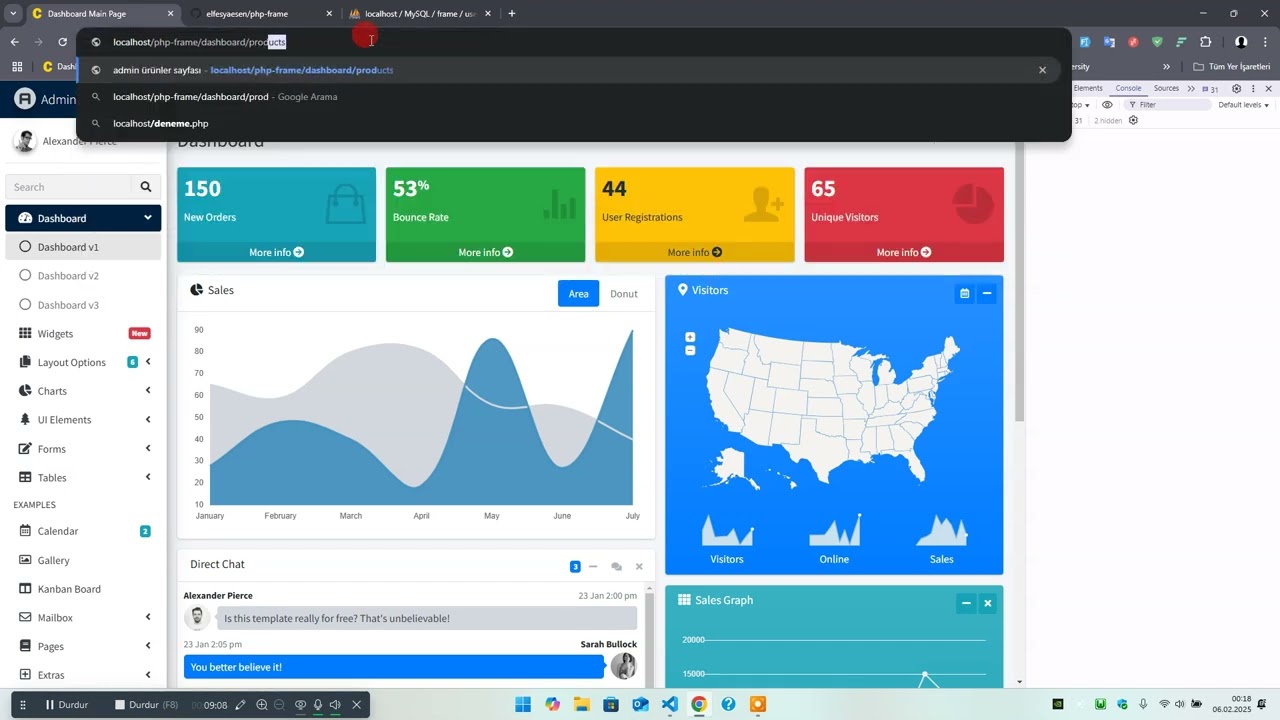The image size is (1280, 720).
Task: Click the Chrome reload button
Action: click(63, 42)
